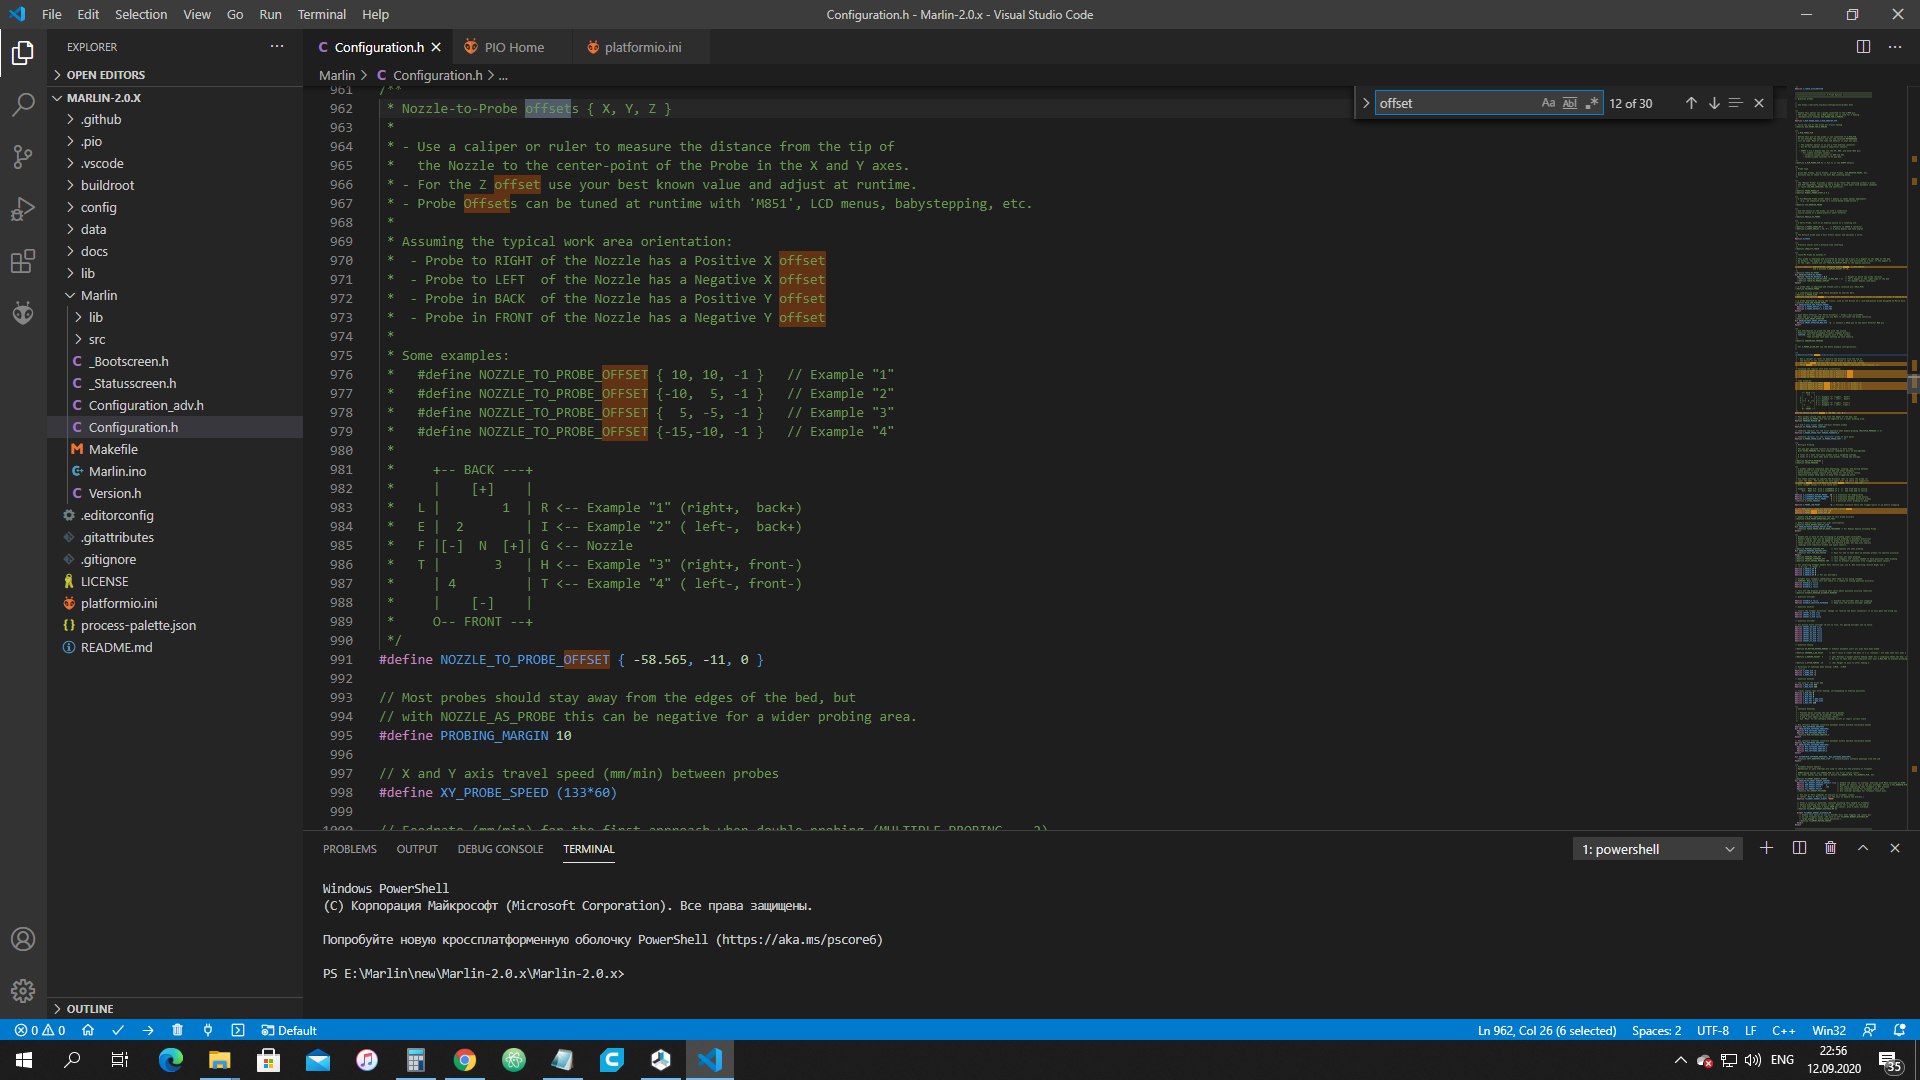Expand the src folder under Marlin
The width and height of the screenshot is (1920, 1080).
coord(175,339)
